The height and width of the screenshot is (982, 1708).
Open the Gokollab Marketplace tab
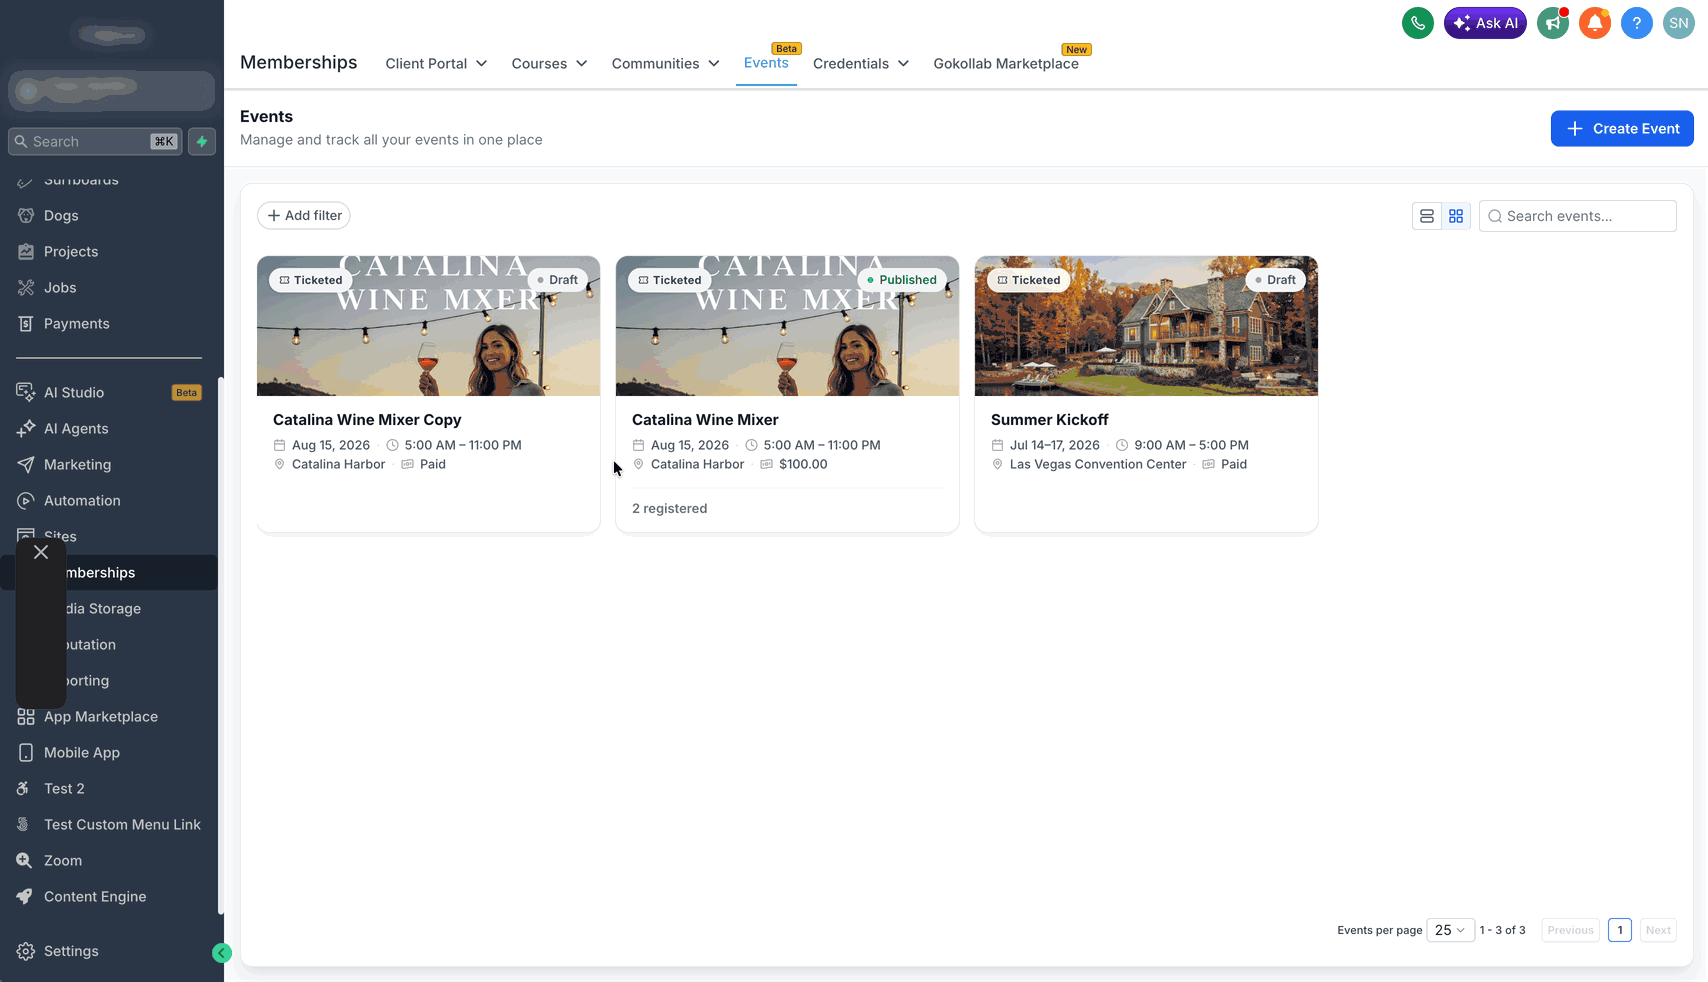coord(1006,63)
